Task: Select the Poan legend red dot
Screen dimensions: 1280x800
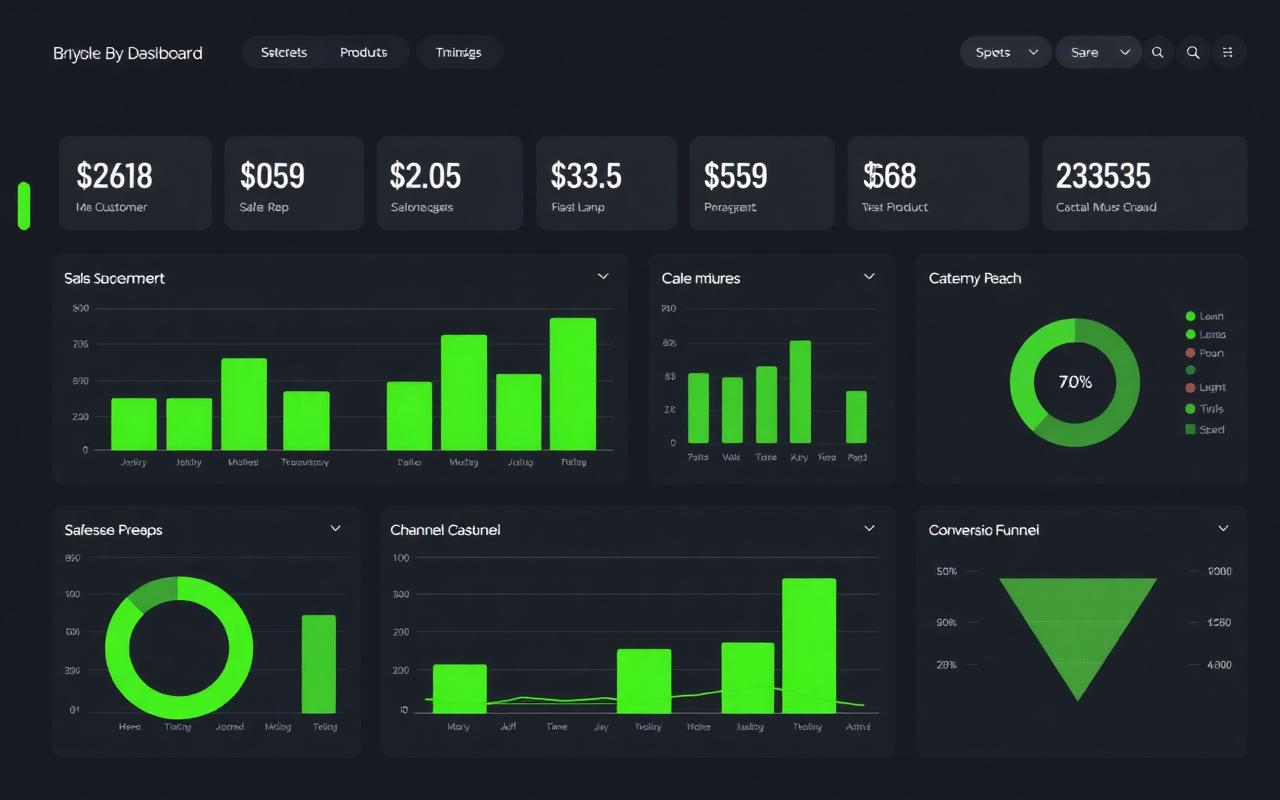Action: pyautogui.click(x=1190, y=353)
